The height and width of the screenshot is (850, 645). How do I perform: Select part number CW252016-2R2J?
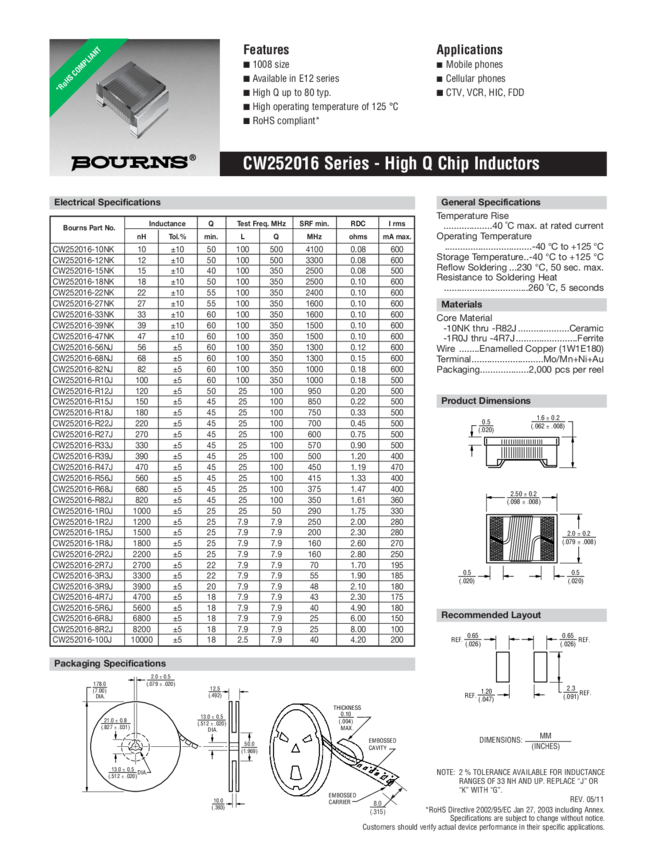(83, 554)
